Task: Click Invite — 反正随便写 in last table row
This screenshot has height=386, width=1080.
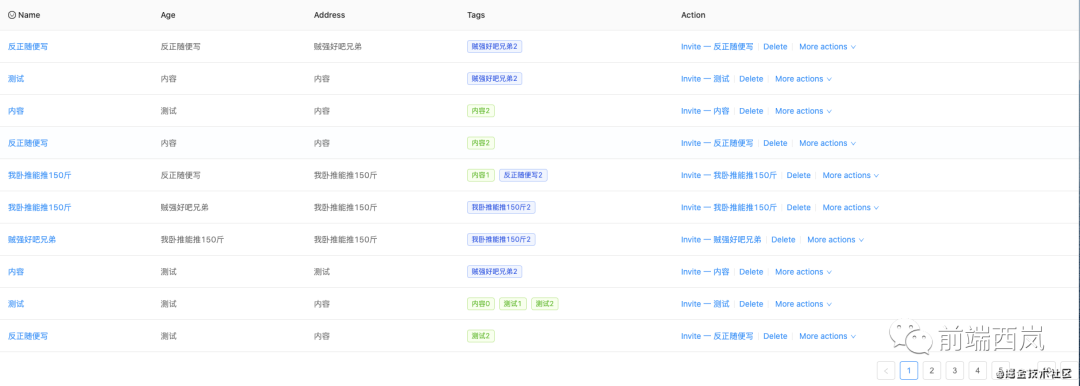Action: (x=717, y=336)
